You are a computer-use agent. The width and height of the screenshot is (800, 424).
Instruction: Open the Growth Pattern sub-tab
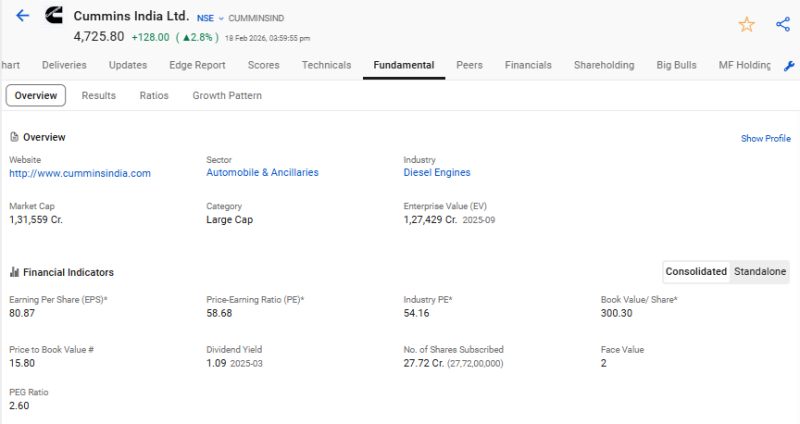tap(227, 96)
